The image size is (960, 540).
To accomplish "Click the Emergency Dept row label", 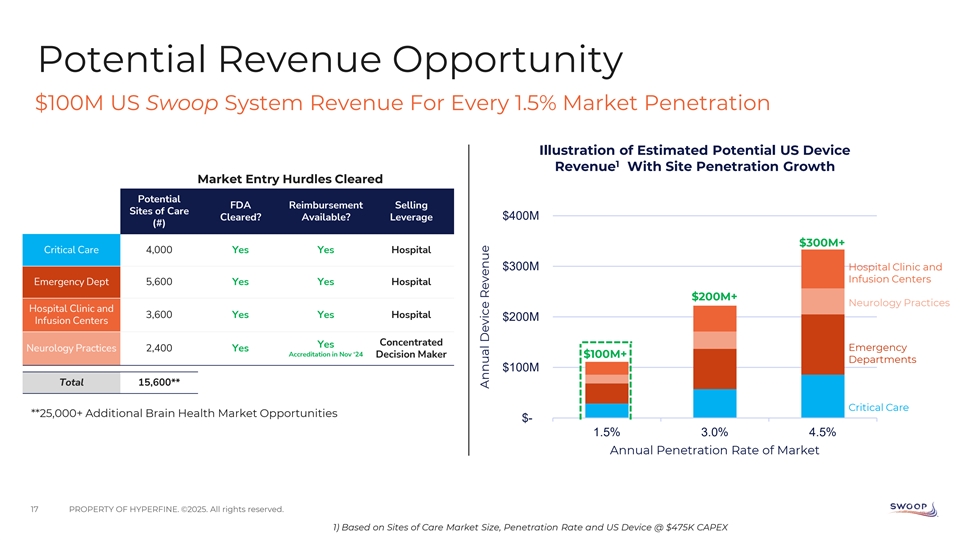I will point(70,281).
